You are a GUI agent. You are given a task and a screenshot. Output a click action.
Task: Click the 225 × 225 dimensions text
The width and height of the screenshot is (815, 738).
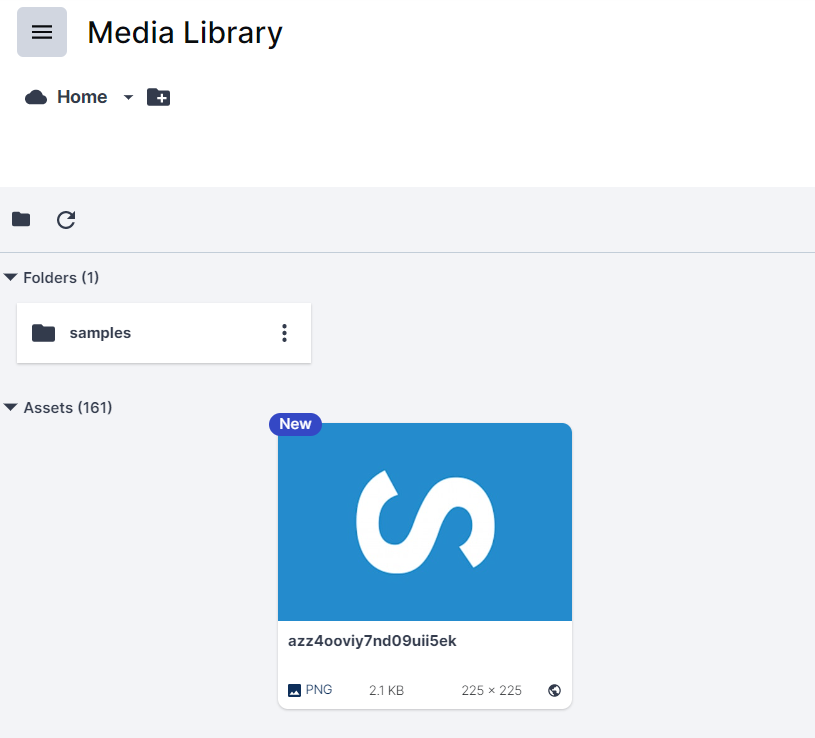pos(491,690)
